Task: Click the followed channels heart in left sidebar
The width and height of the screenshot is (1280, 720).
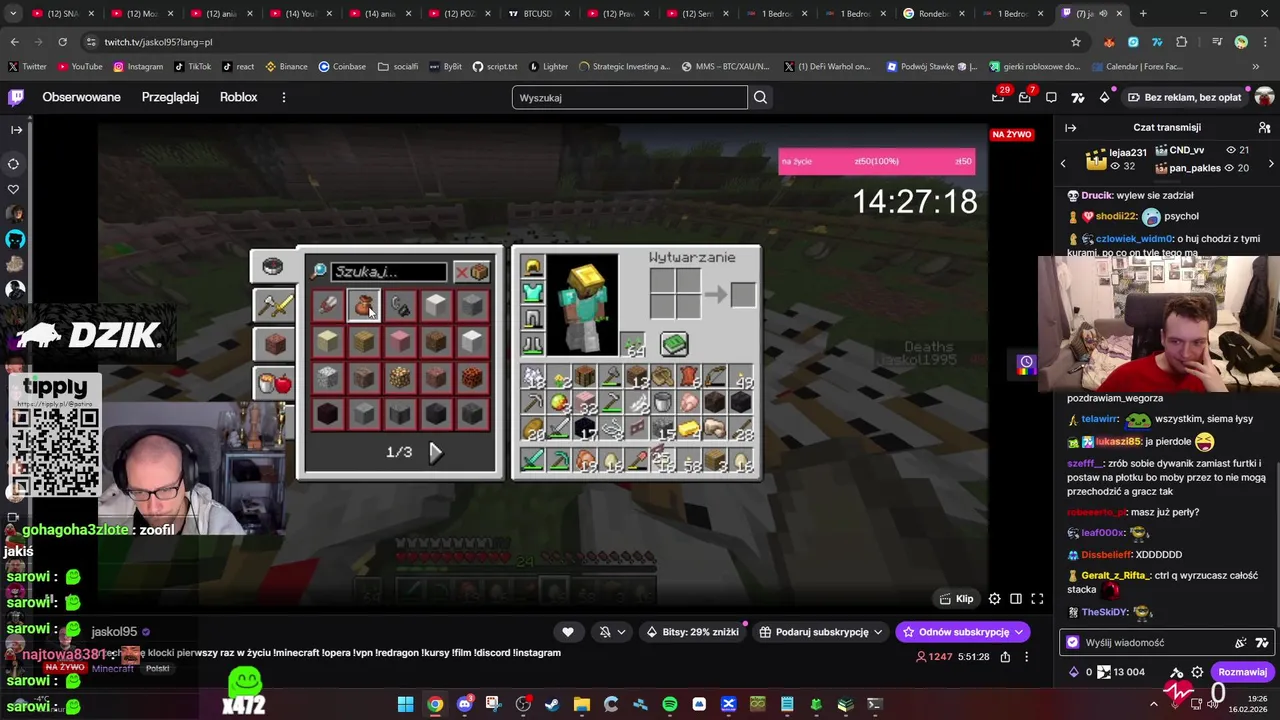Action: pyautogui.click(x=14, y=189)
